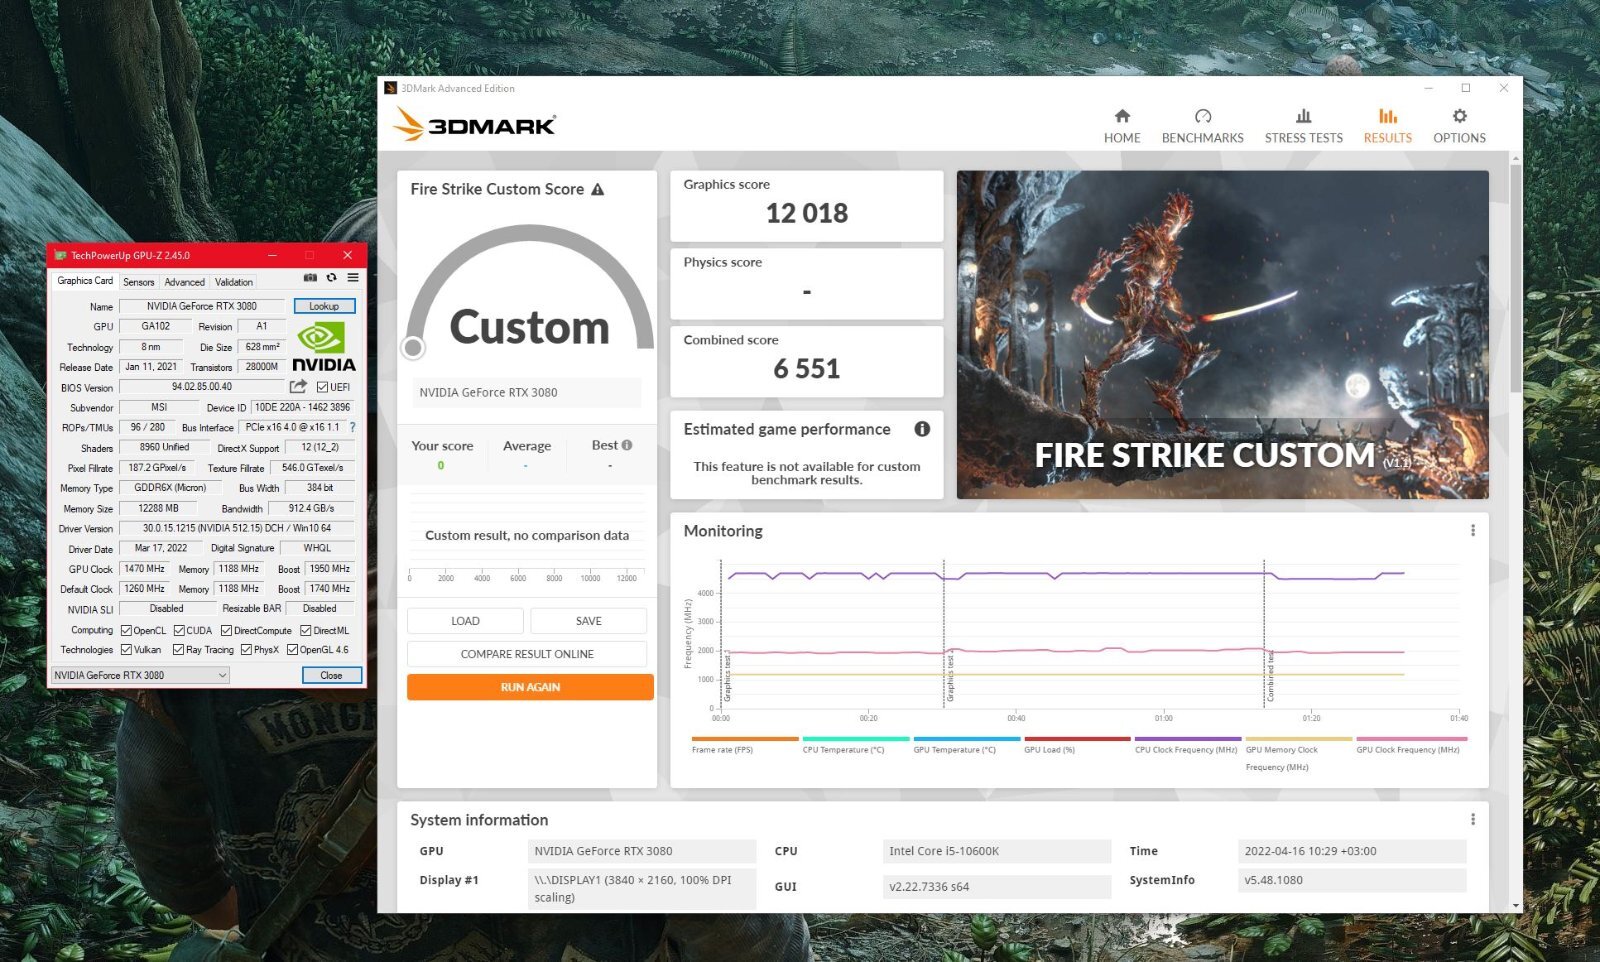Toggle the Ray Tracing checkbox
Viewport: 1600px width, 962px height.
[x=178, y=649]
